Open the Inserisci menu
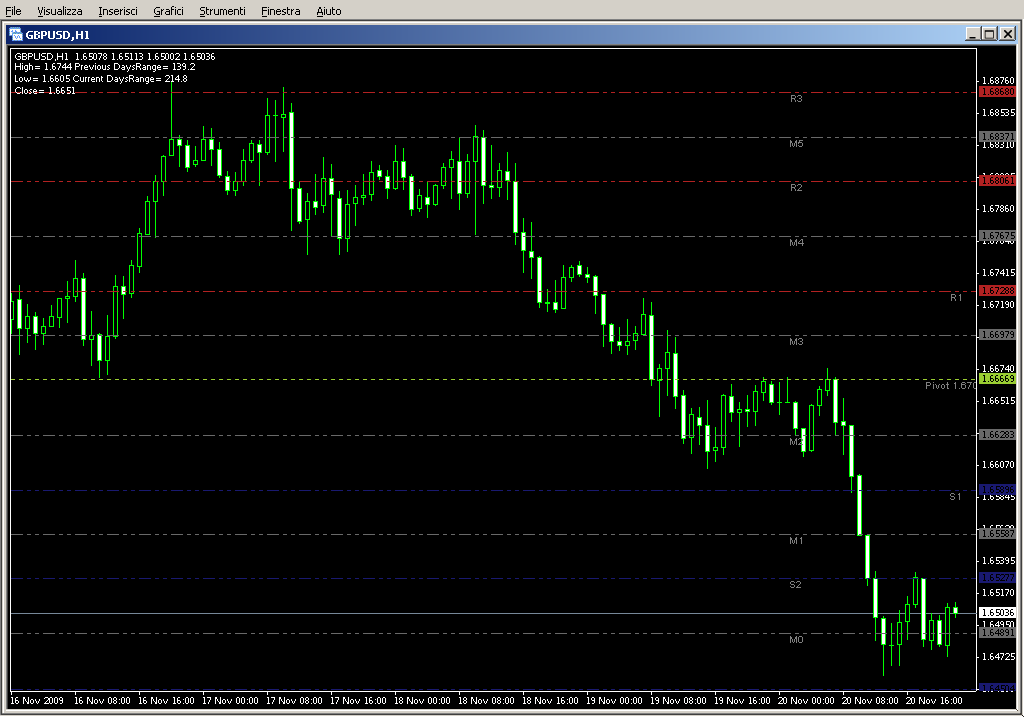Viewport: 1024px width, 717px height. [118, 11]
